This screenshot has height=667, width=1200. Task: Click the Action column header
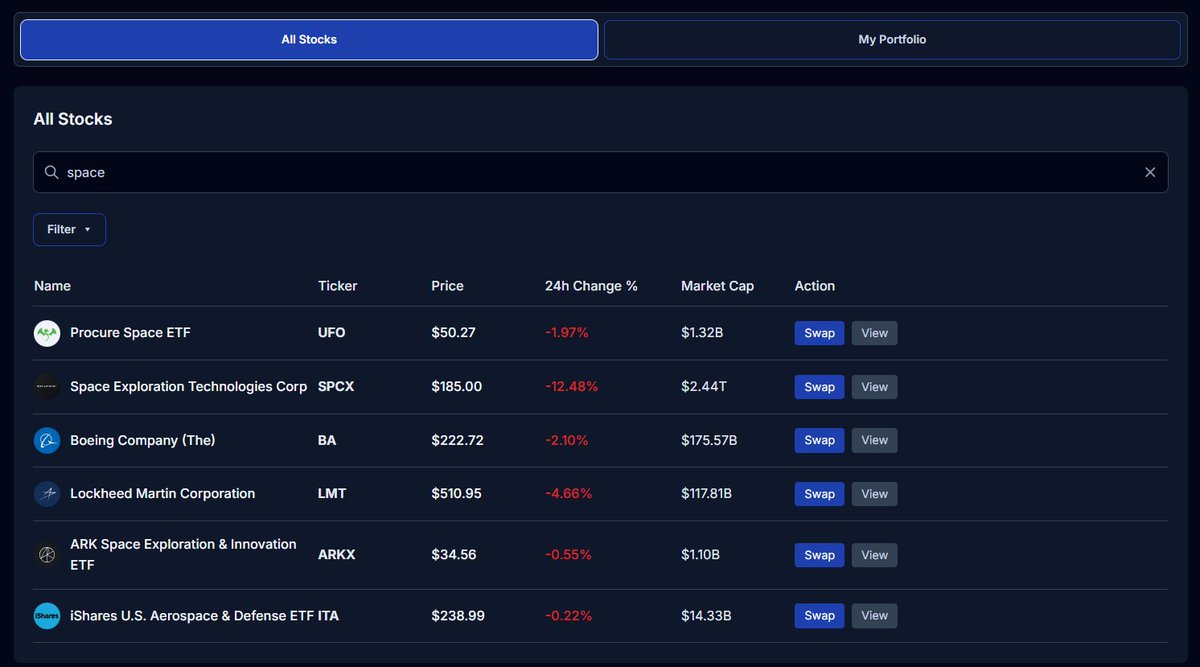point(815,286)
